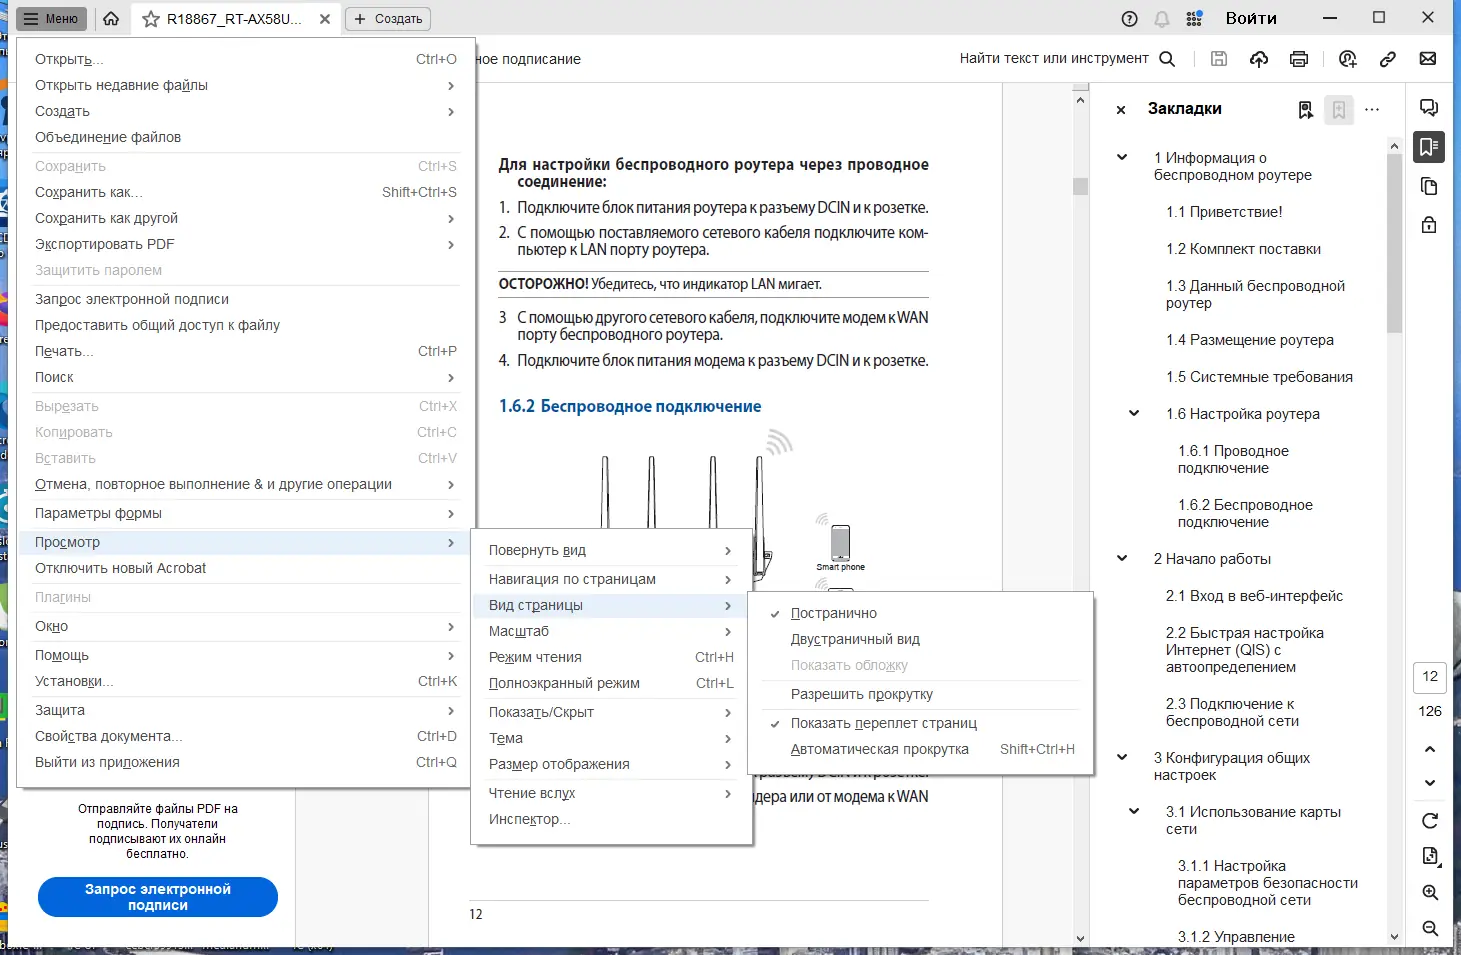Expand Открыть недавние файлы submenu
Viewport: 1461px width, 955px height.
[x=245, y=85]
